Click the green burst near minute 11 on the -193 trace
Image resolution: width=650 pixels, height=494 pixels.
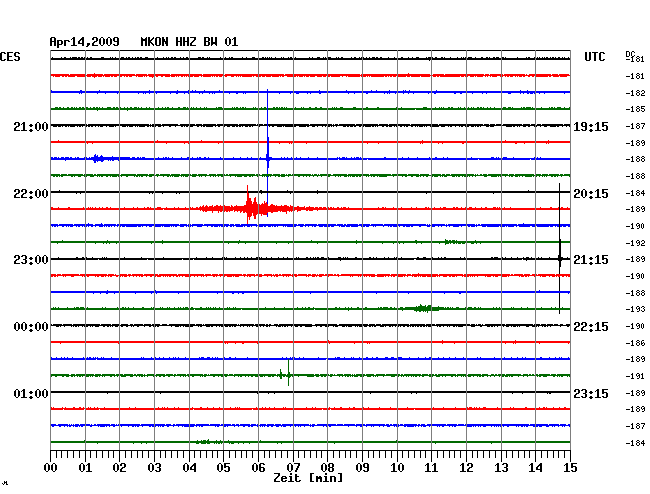[x=424, y=308]
